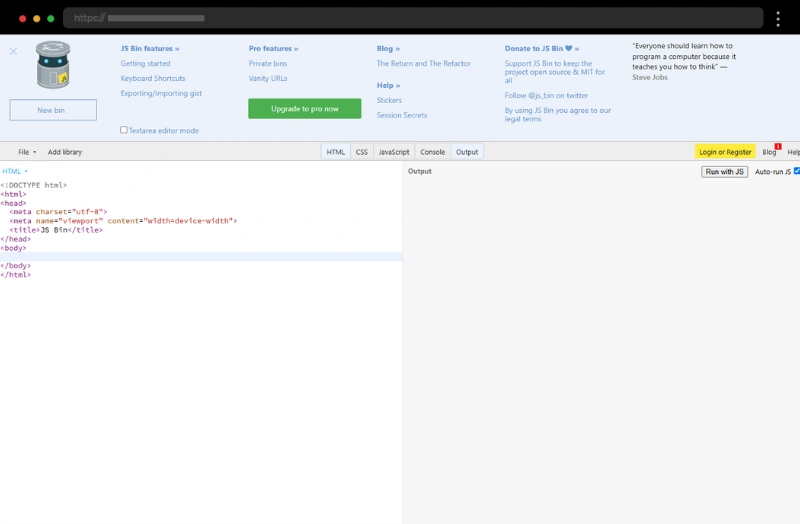Open Keyboard Shortcuts link
The height and width of the screenshot is (524, 800).
point(153,78)
